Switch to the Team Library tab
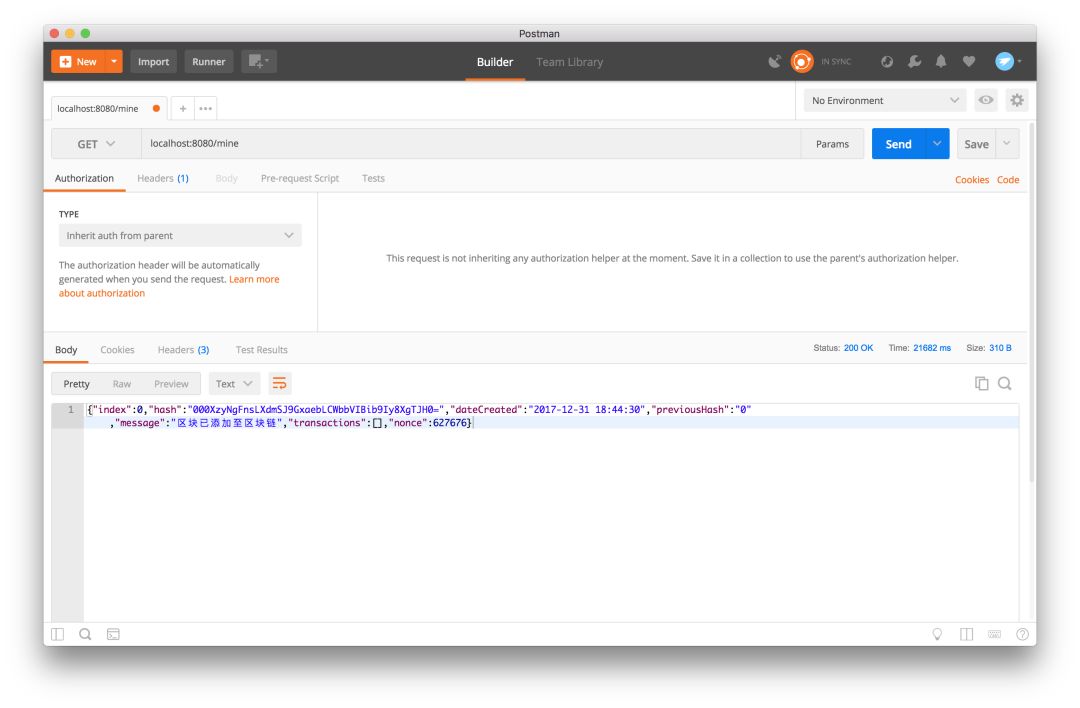Screen dimensions: 1080x708 570,62
